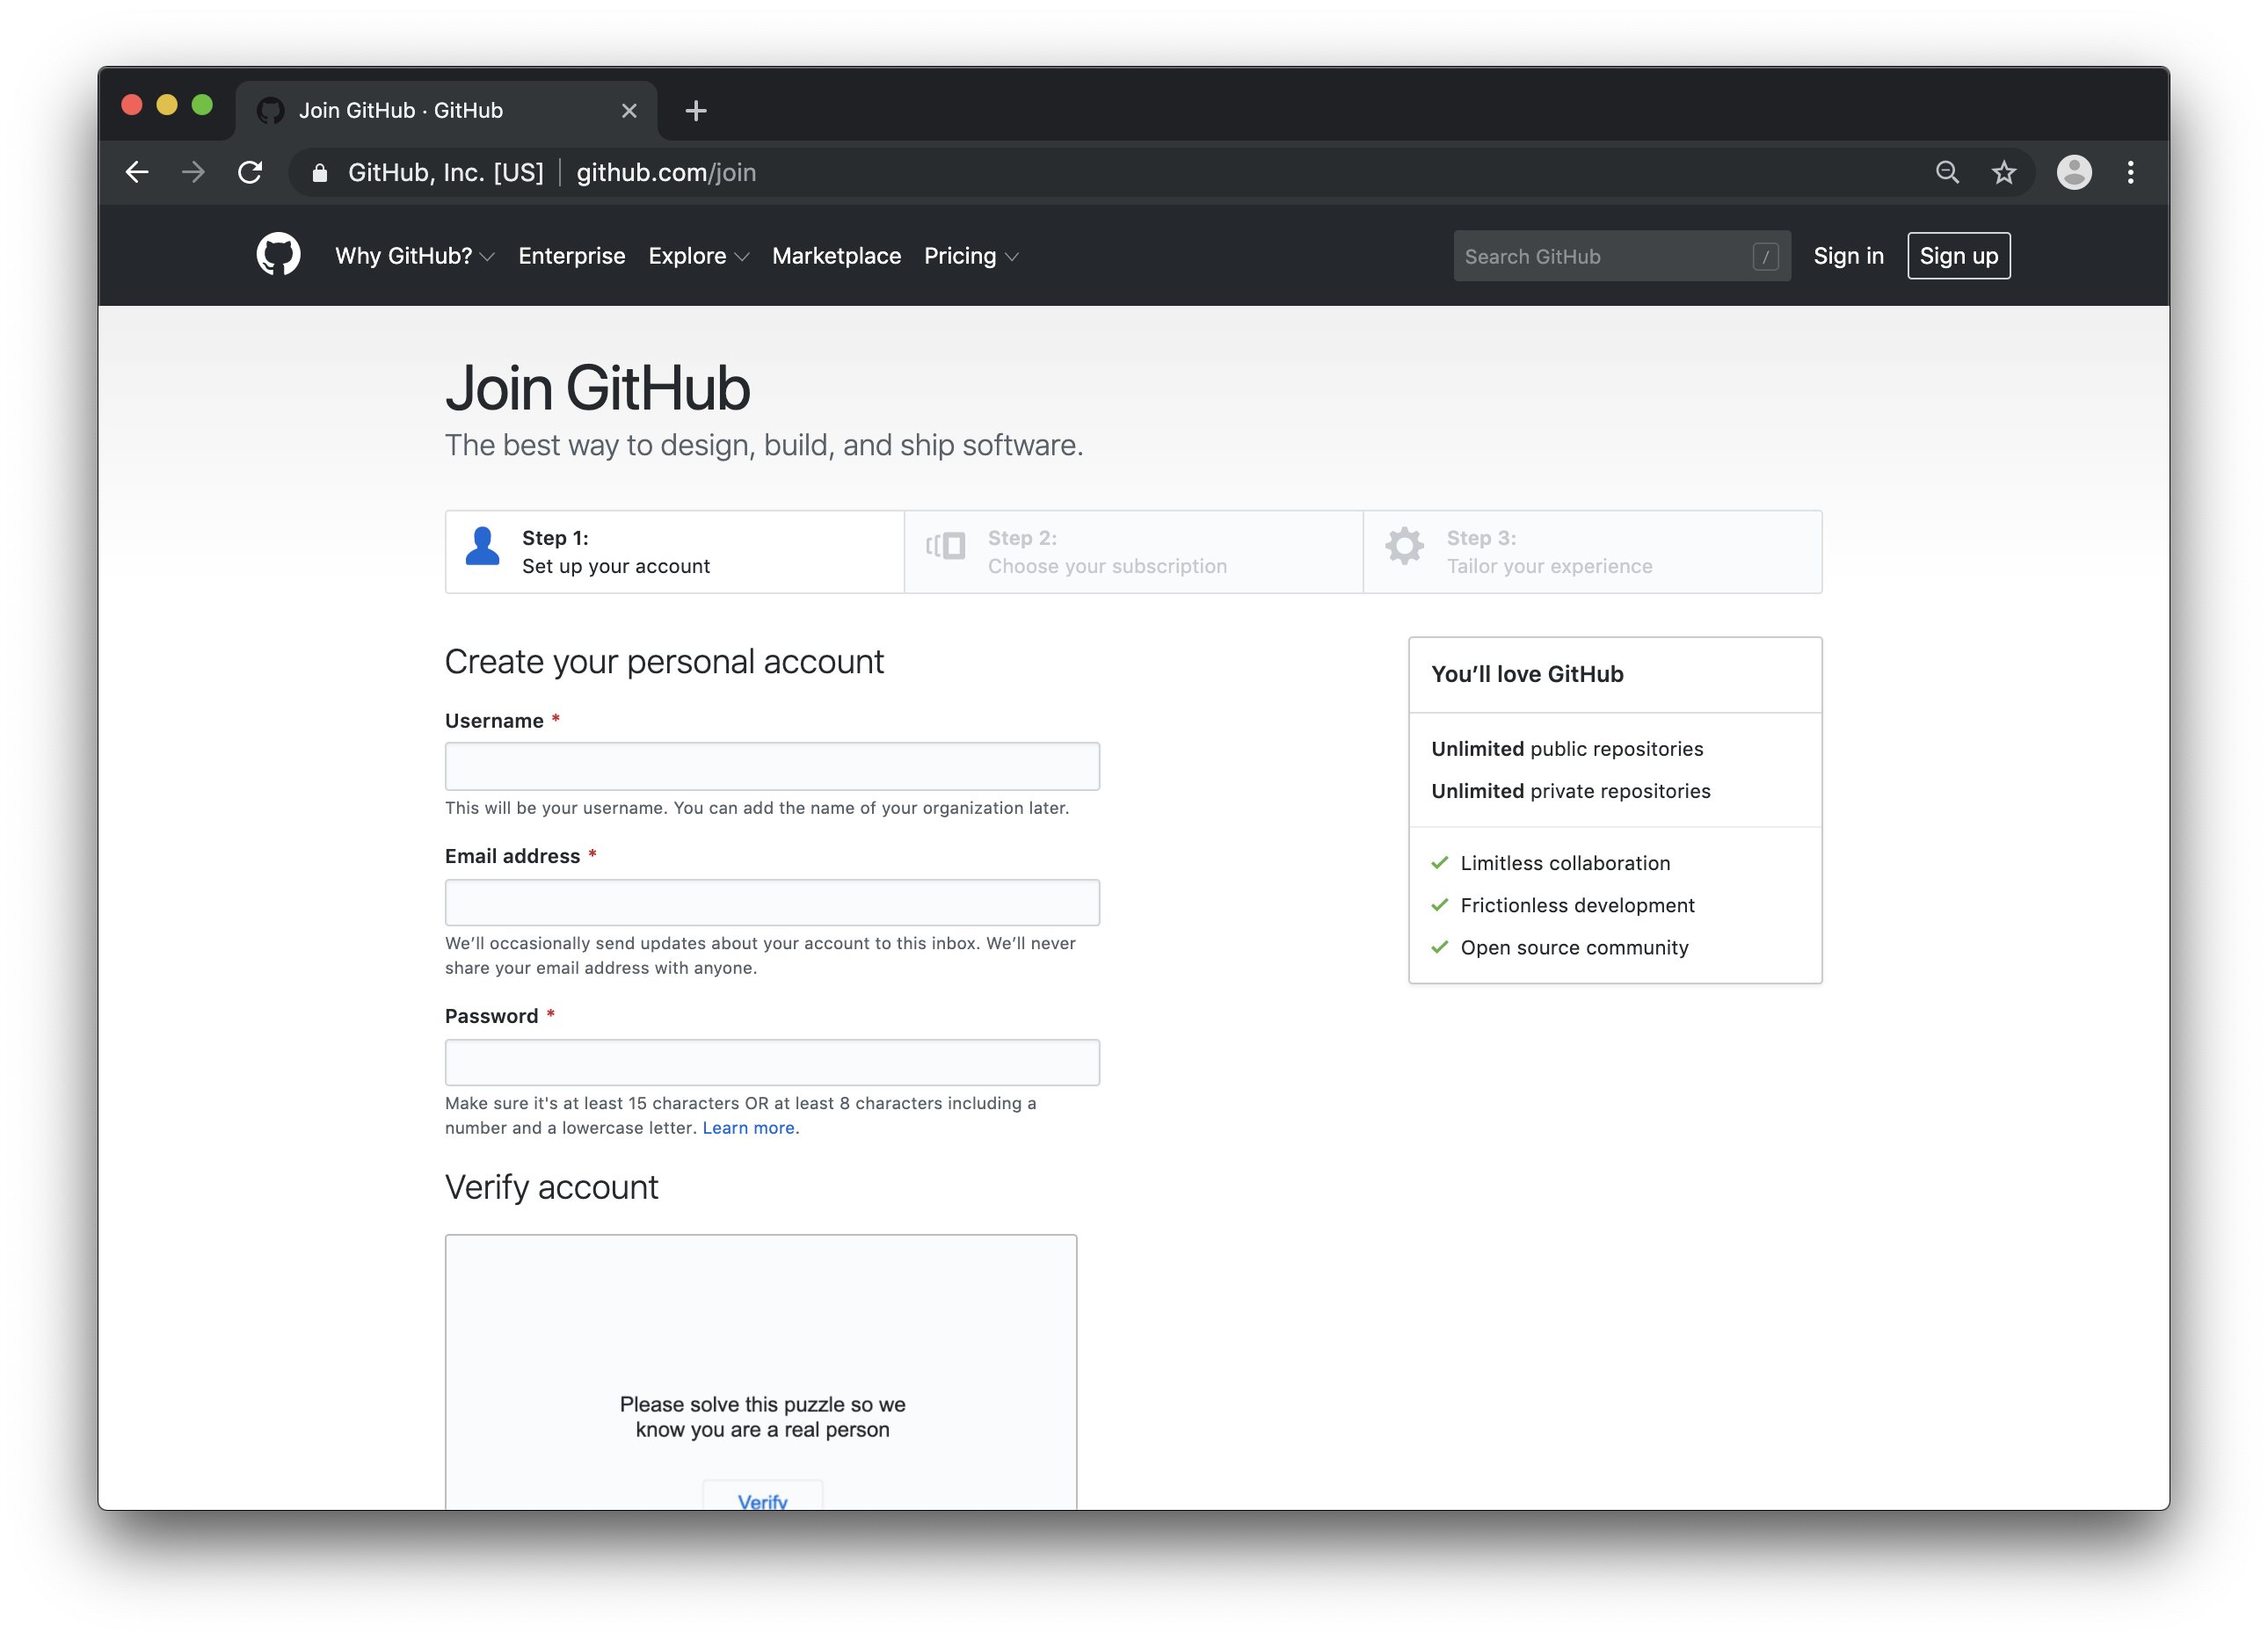This screenshot has width=2268, height=1640.
Task: Click the Learn more password link
Action: tap(748, 1127)
